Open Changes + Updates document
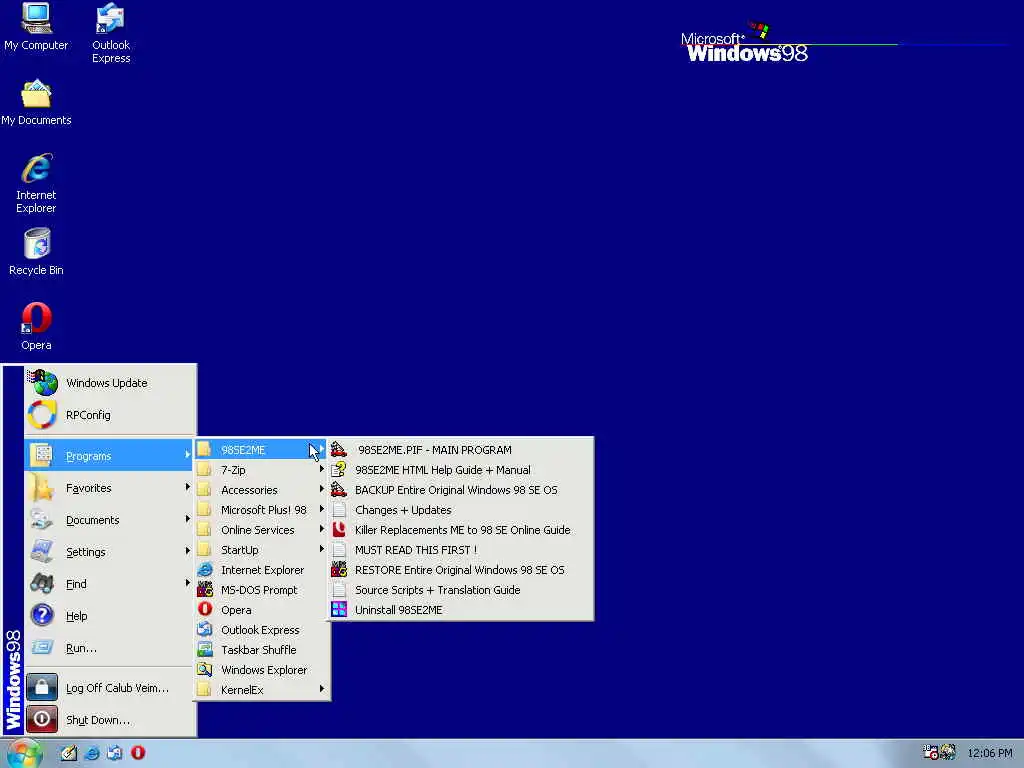This screenshot has width=1024, height=768. click(x=461, y=510)
